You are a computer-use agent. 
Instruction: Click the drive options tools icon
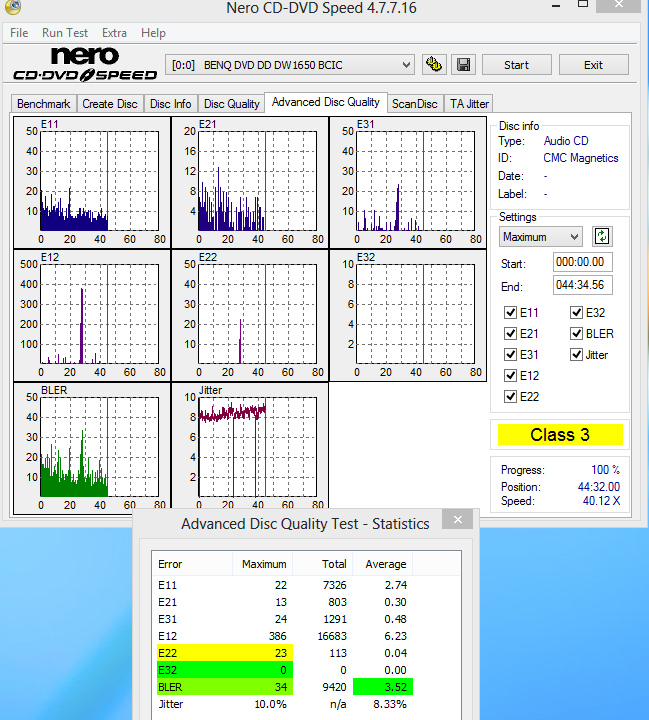[x=434, y=65]
